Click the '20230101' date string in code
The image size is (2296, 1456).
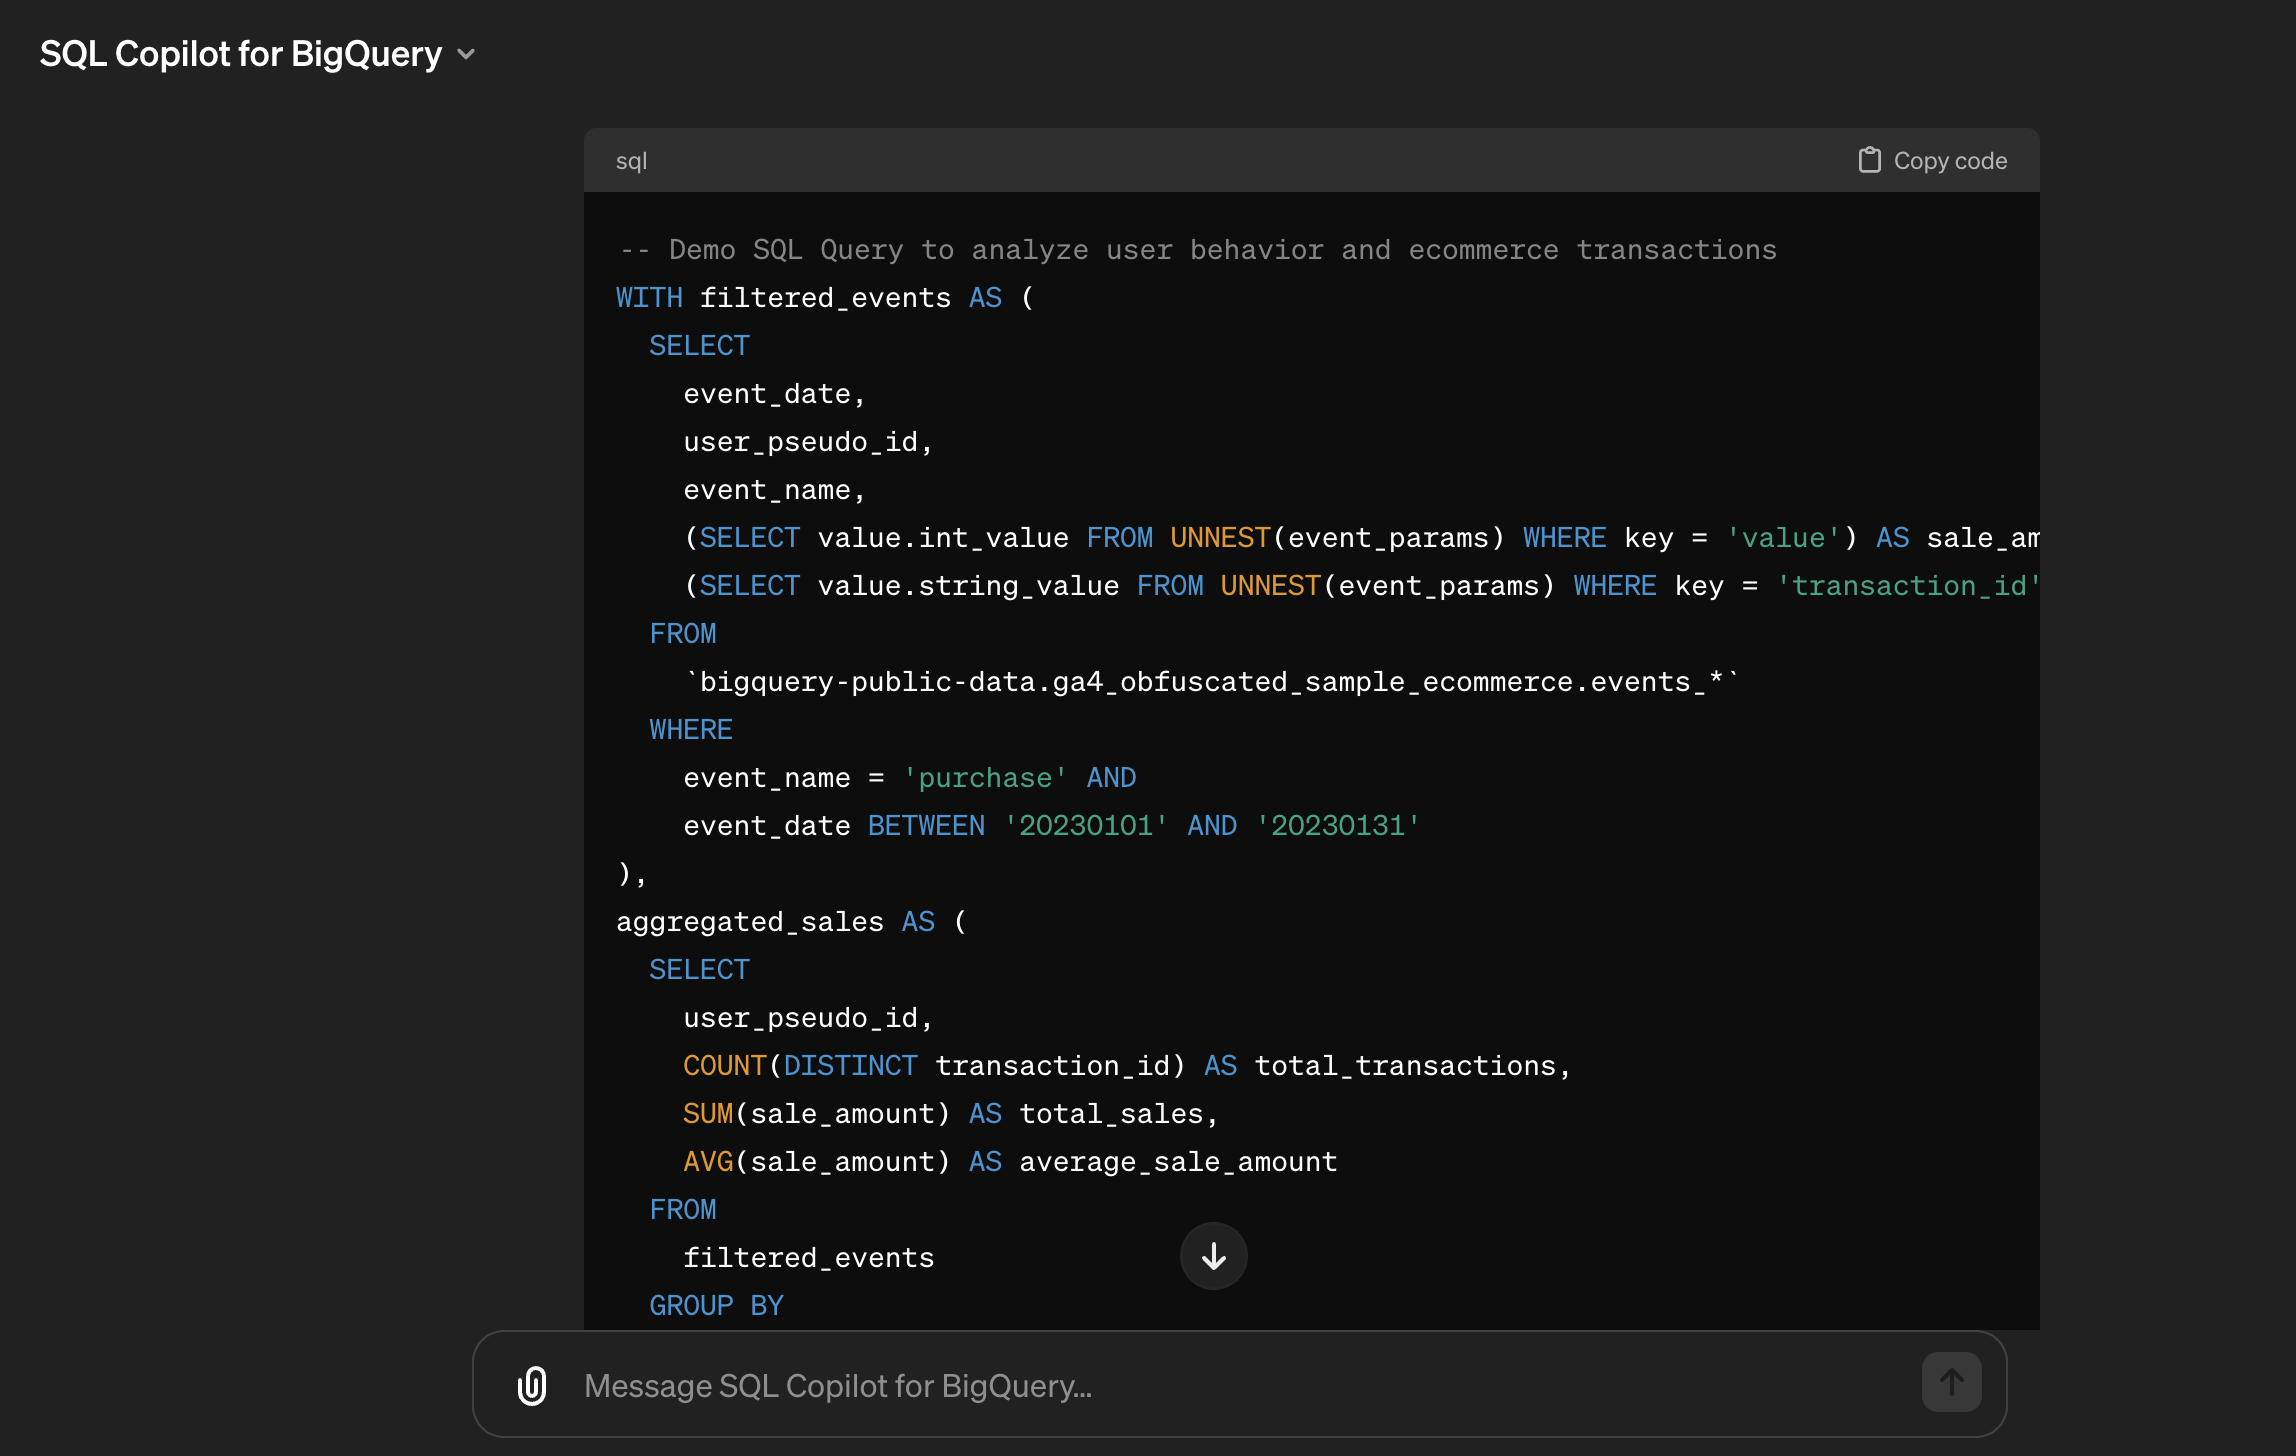pos(1086,826)
